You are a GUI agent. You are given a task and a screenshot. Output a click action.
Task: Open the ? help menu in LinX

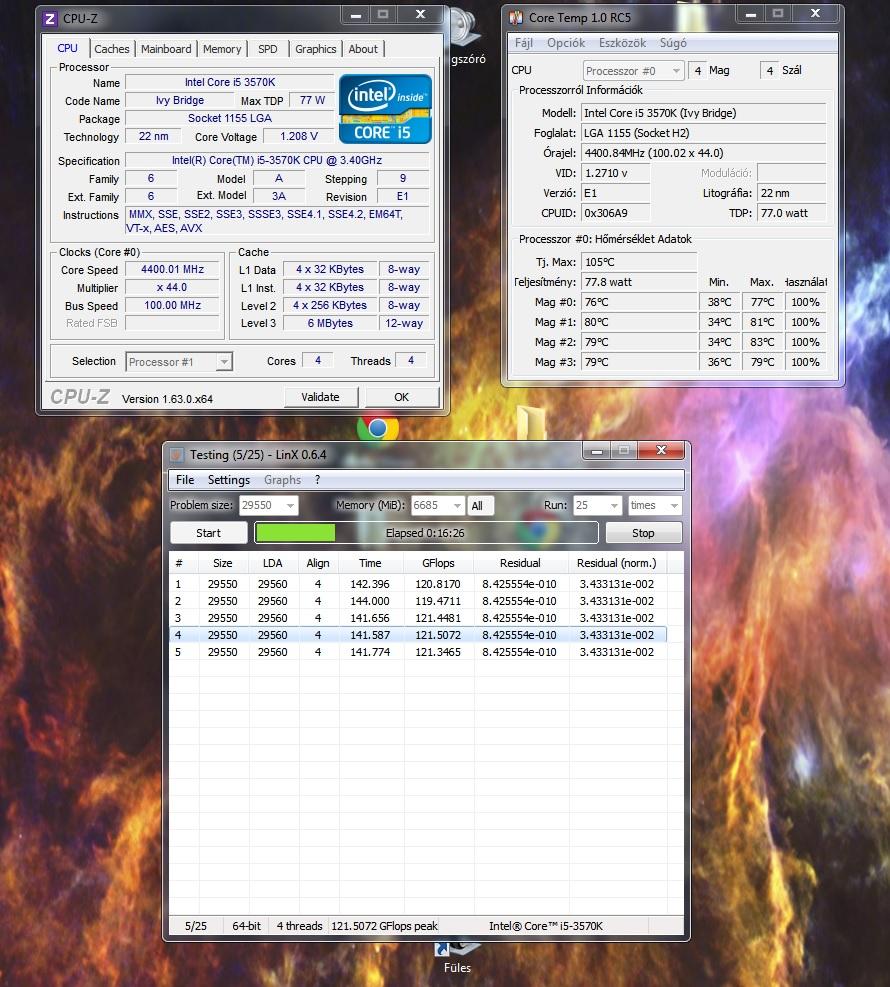(317, 480)
